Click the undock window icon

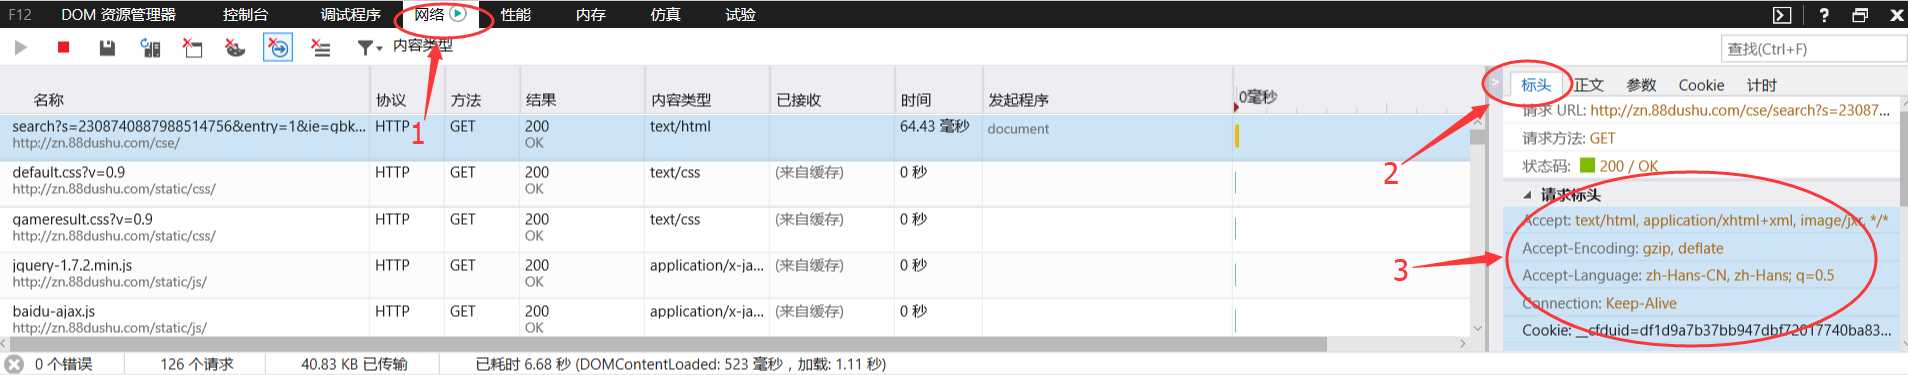pyautogui.click(x=1859, y=14)
